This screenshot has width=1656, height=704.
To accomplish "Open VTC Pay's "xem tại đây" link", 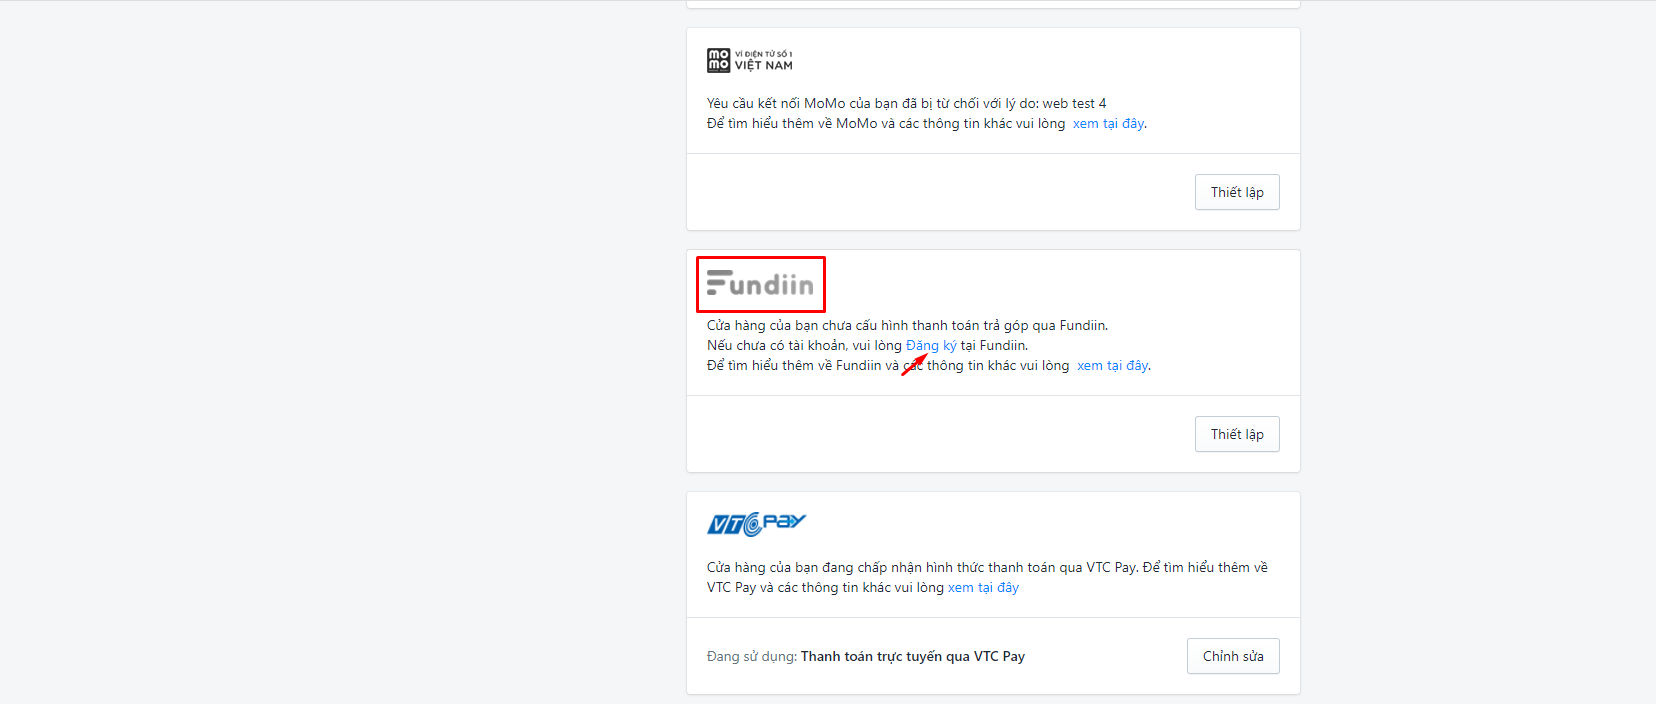I will point(983,587).
